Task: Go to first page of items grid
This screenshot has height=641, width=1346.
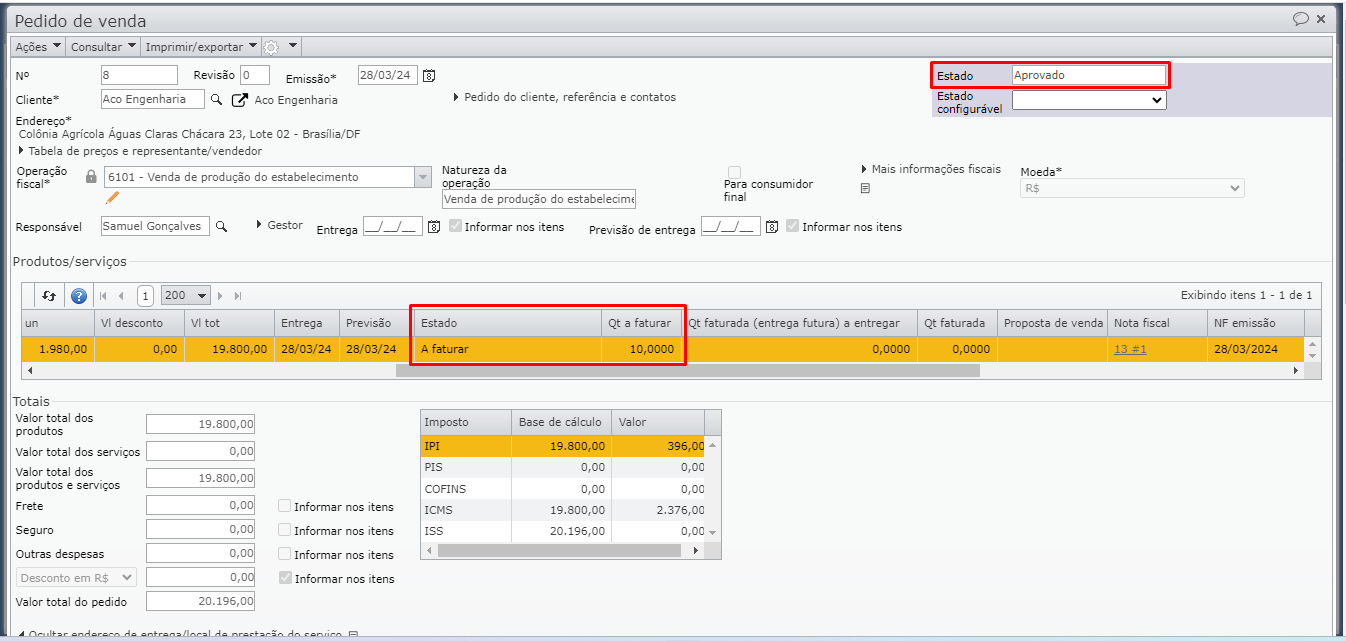Action: click(102, 296)
